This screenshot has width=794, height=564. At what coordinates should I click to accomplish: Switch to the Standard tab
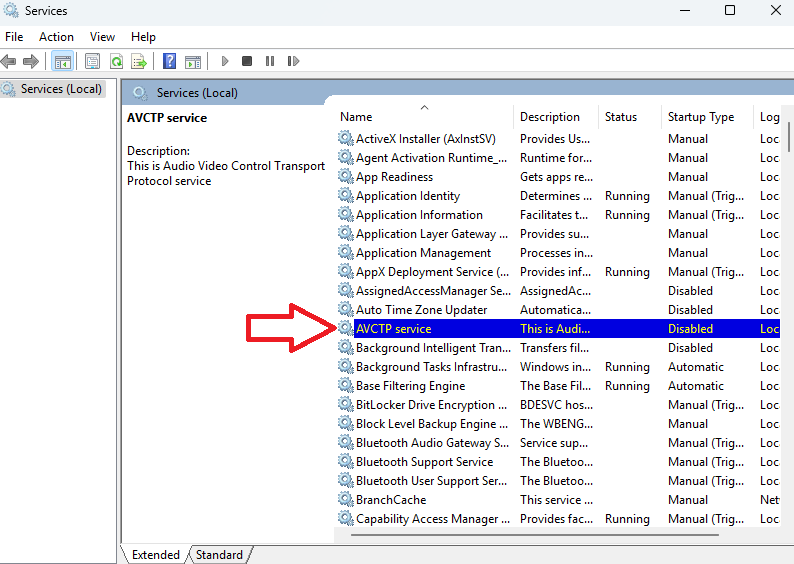219,555
